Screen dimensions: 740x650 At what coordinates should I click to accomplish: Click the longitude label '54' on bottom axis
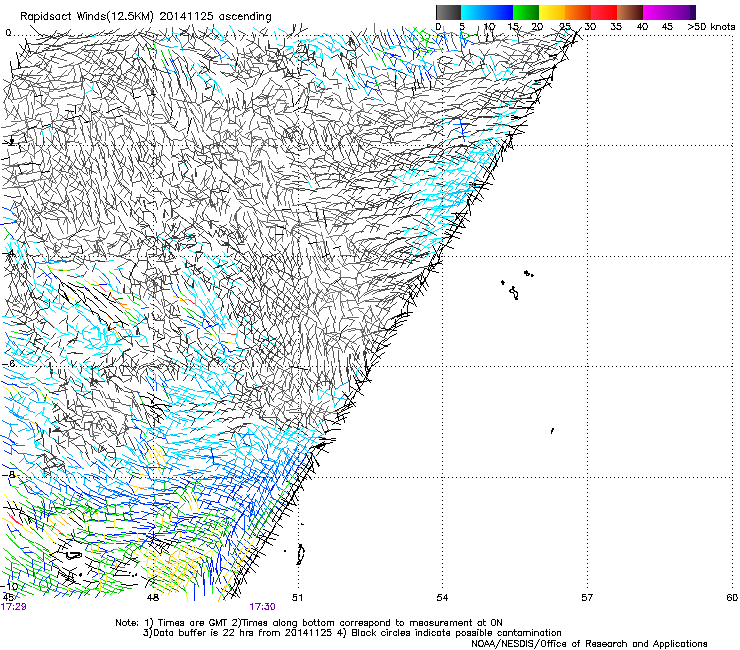click(442, 598)
